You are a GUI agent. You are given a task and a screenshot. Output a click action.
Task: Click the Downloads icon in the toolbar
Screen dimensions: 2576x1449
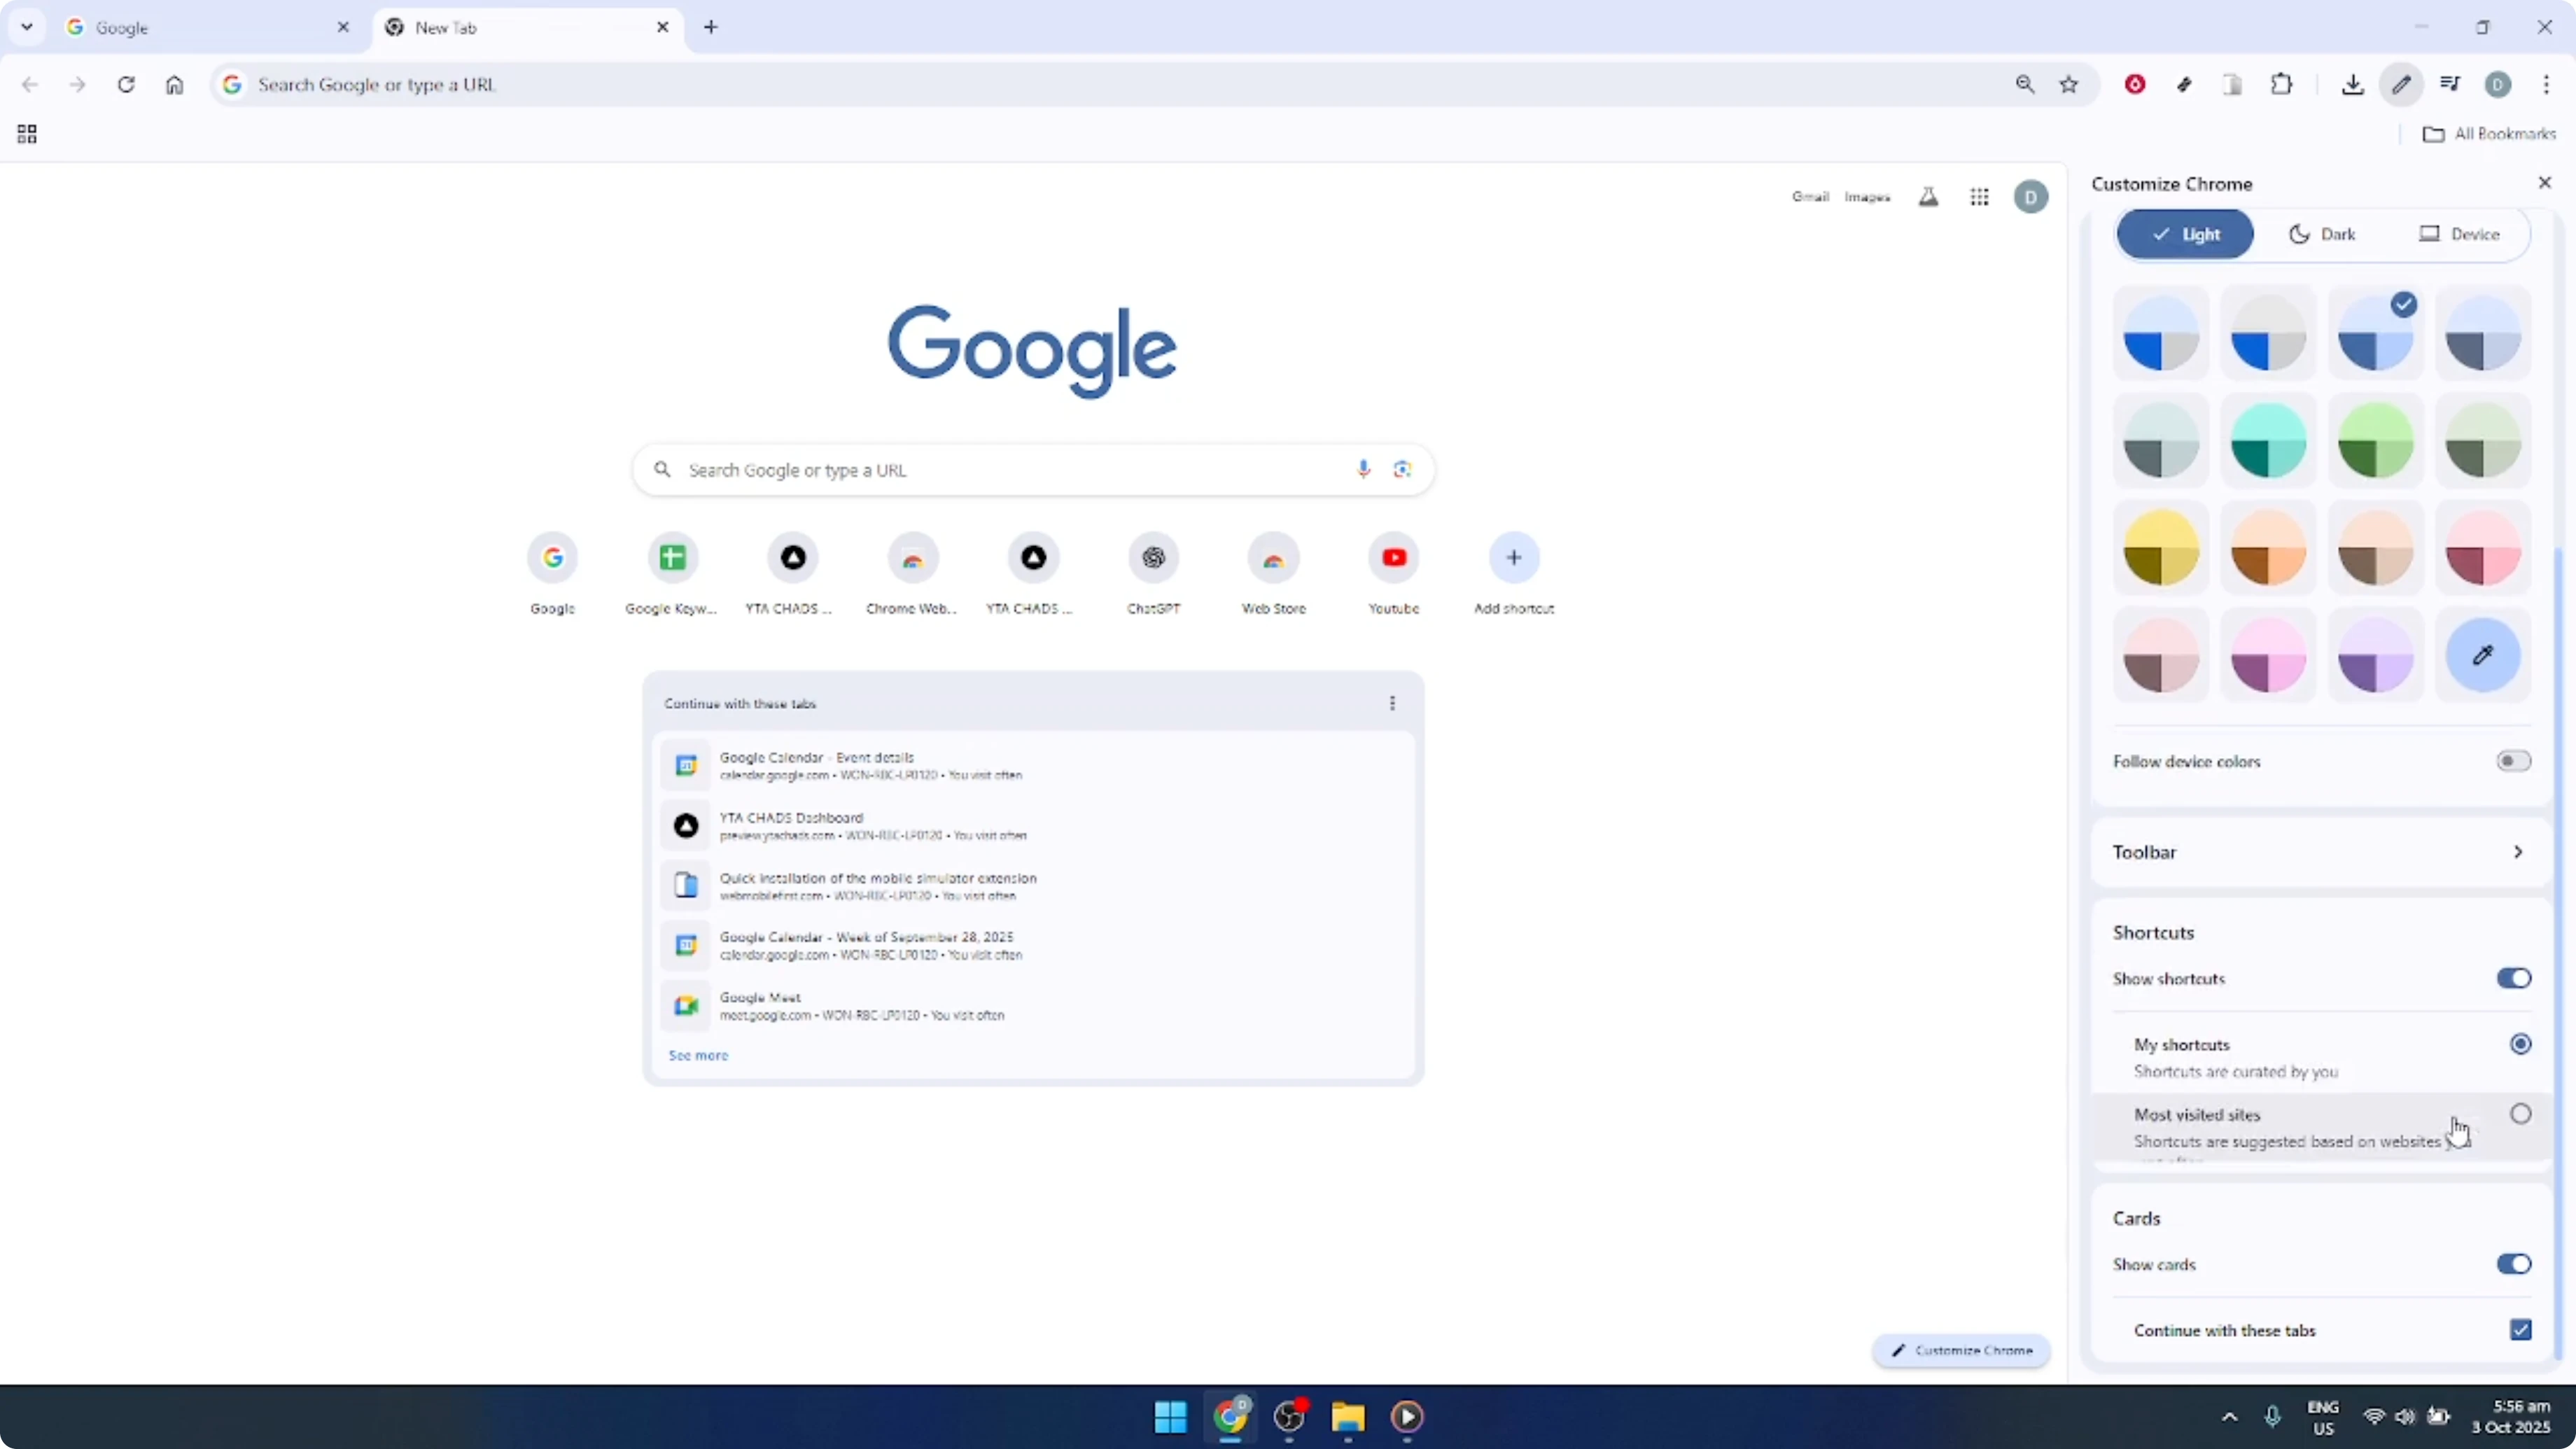(2352, 85)
